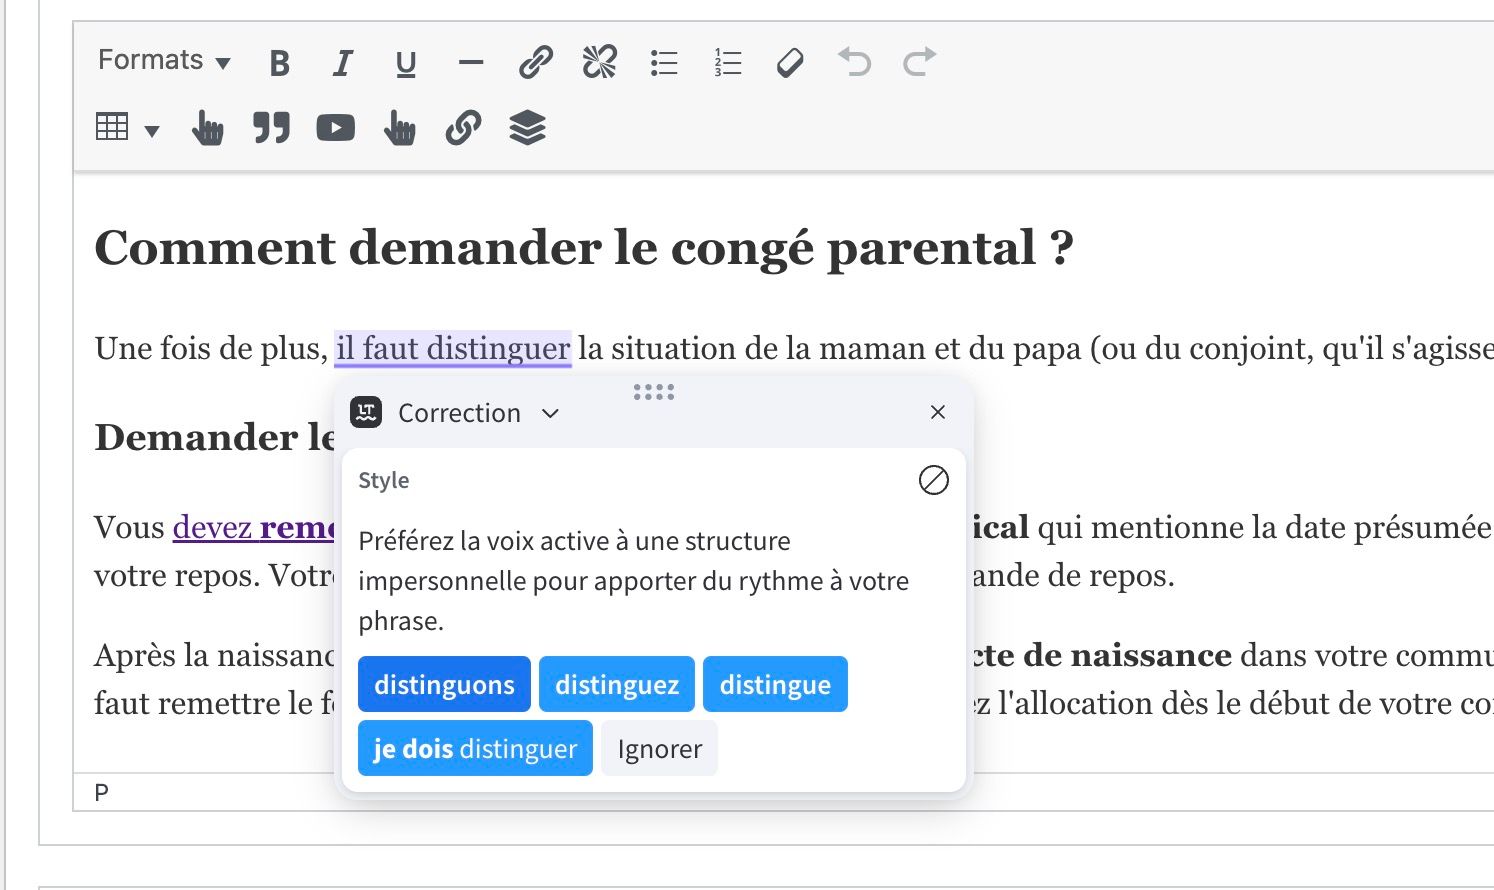Open the LanguageTool icon in the popup
The height and width of the screenshot is (890, 1494).
365,412
